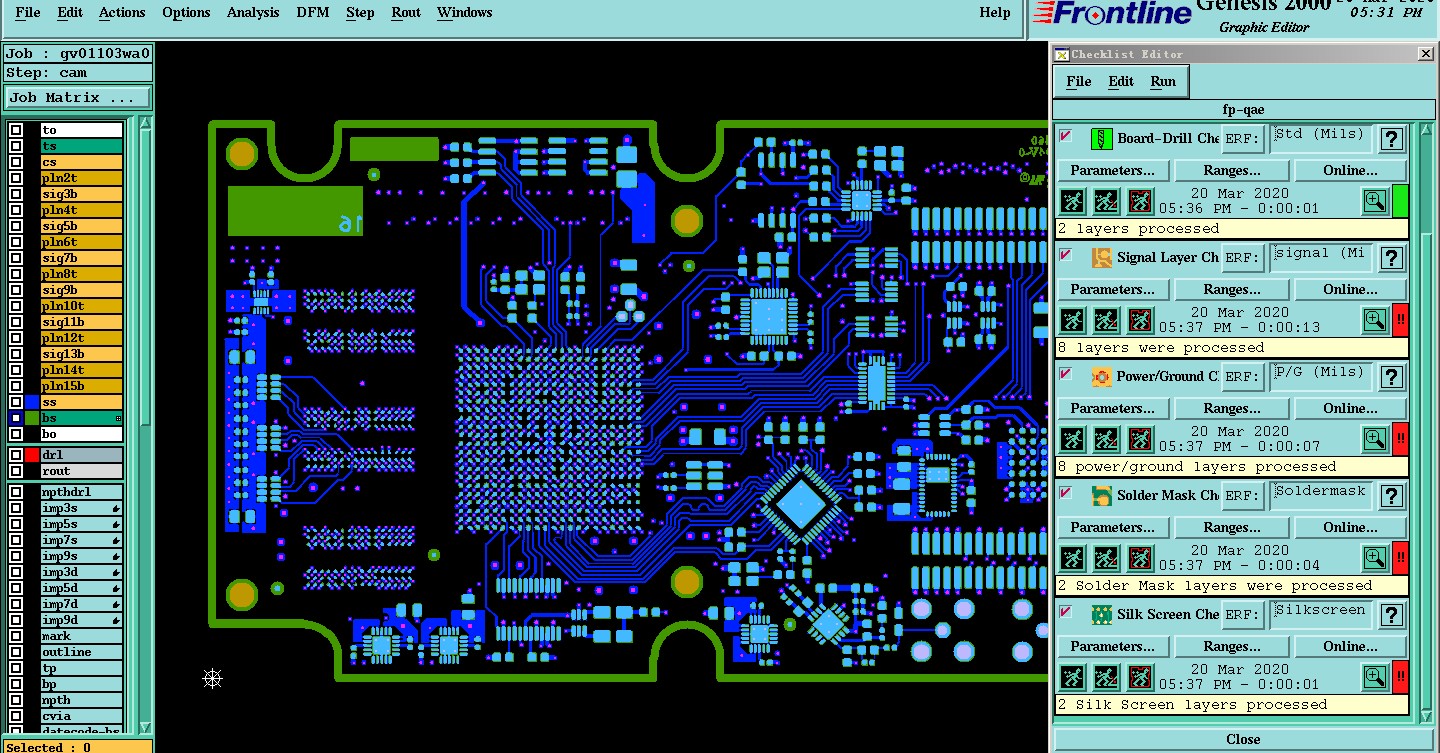Viewport: 1440px width, 753px height.
Task: Open help for Solder Mask check
Action: tap(1391, 496)
